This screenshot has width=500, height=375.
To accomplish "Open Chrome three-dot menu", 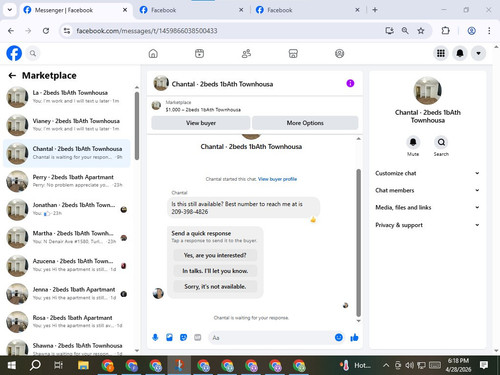I will click(489, 31).
